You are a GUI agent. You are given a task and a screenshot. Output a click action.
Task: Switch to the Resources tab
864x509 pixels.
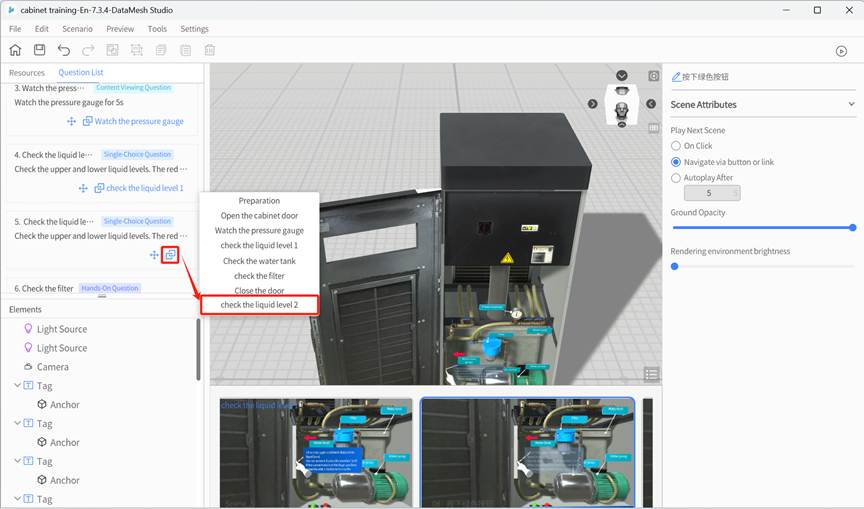(x=27, y=73)
